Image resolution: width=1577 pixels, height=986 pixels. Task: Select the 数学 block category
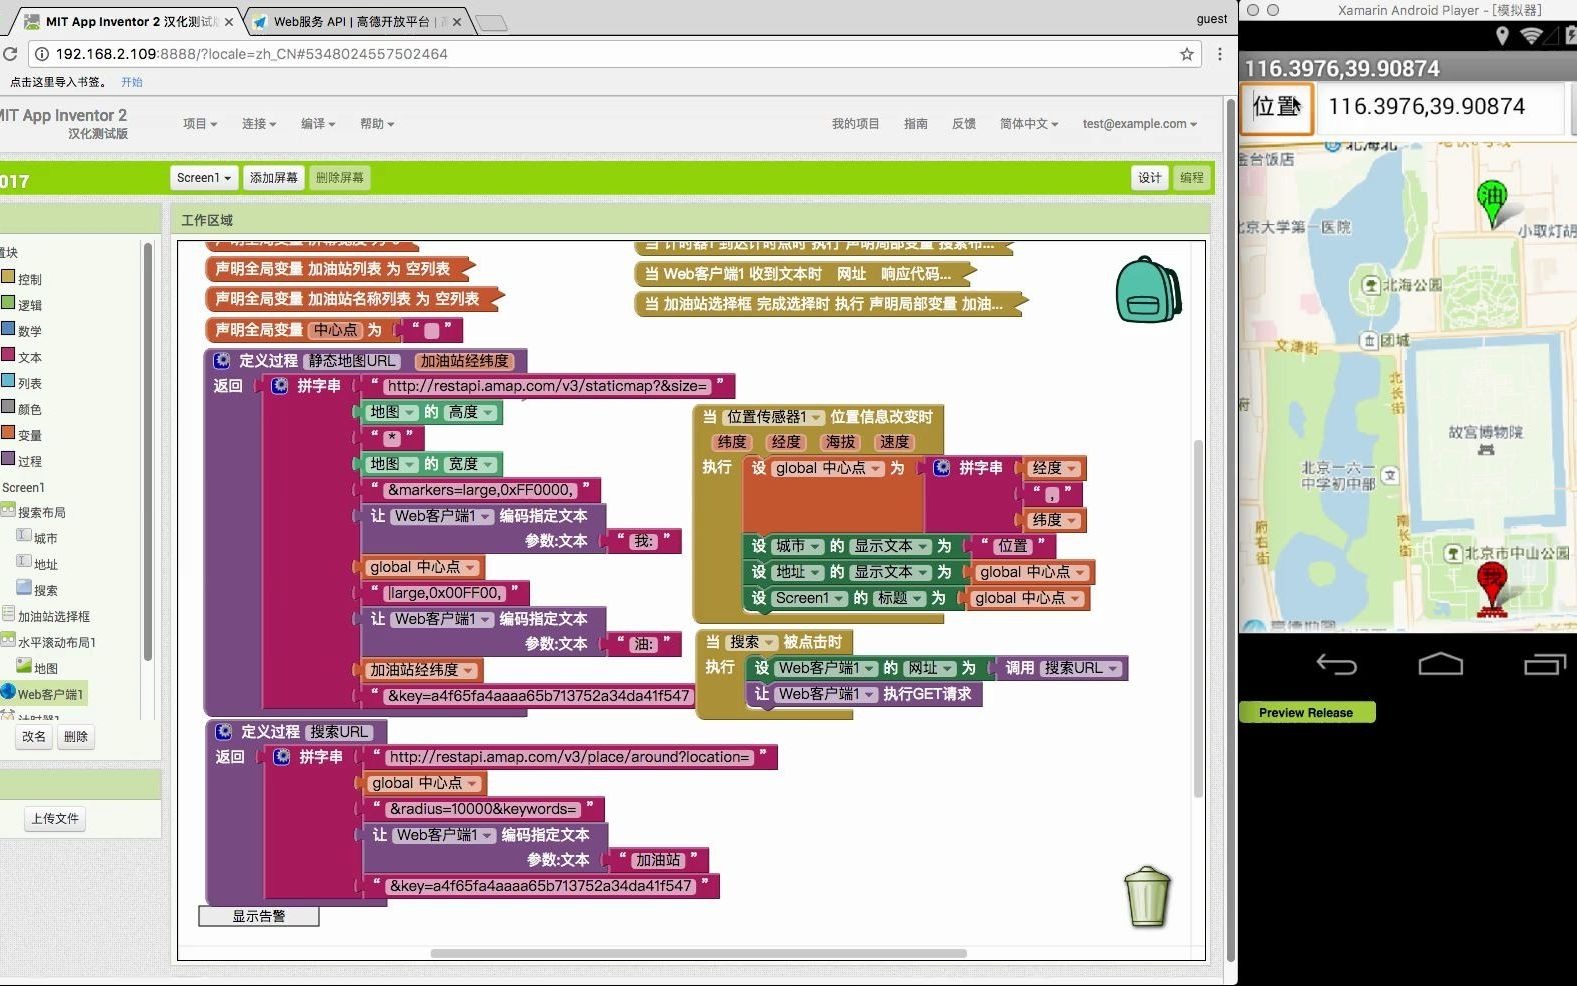click(x=21, y=331)
